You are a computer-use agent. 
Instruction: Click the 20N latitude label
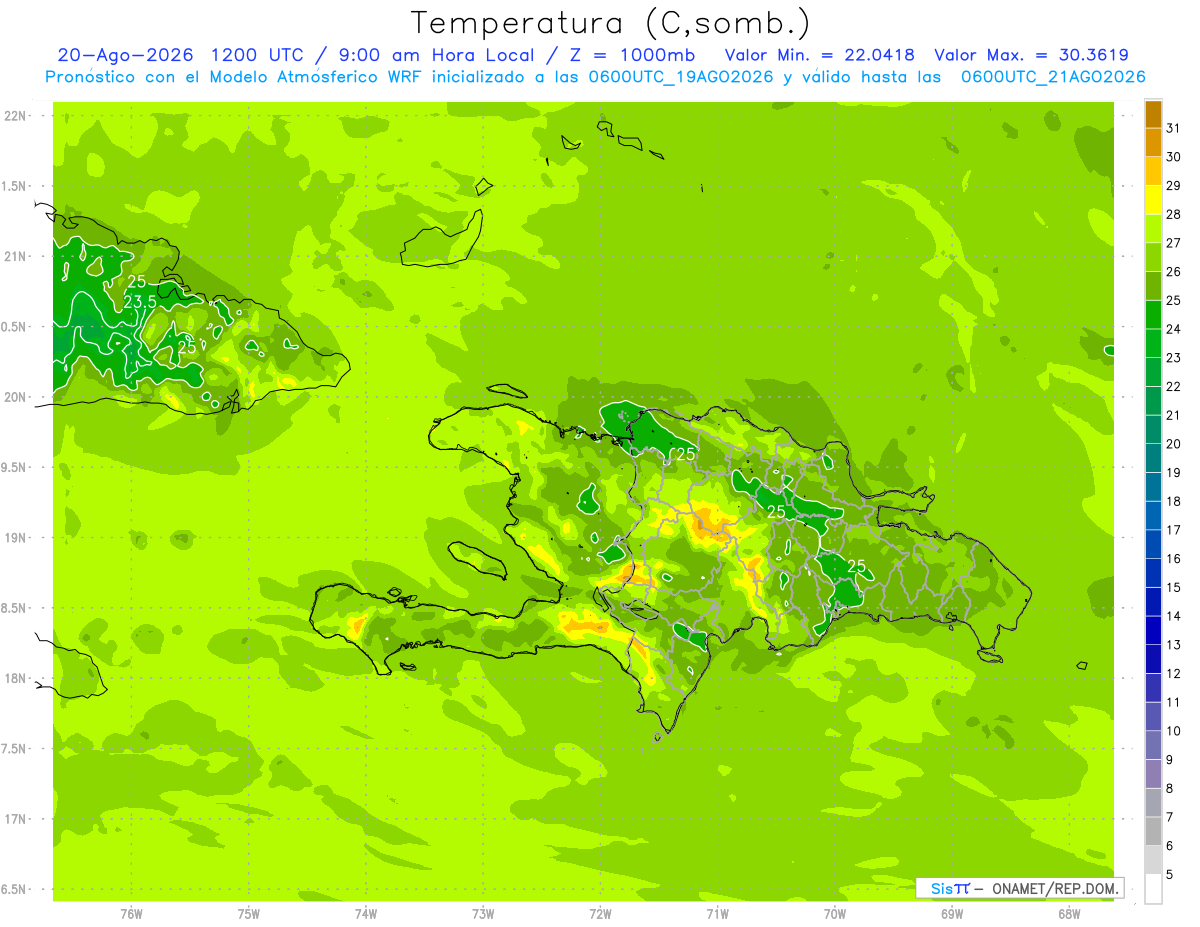click(x=15, y=397)
